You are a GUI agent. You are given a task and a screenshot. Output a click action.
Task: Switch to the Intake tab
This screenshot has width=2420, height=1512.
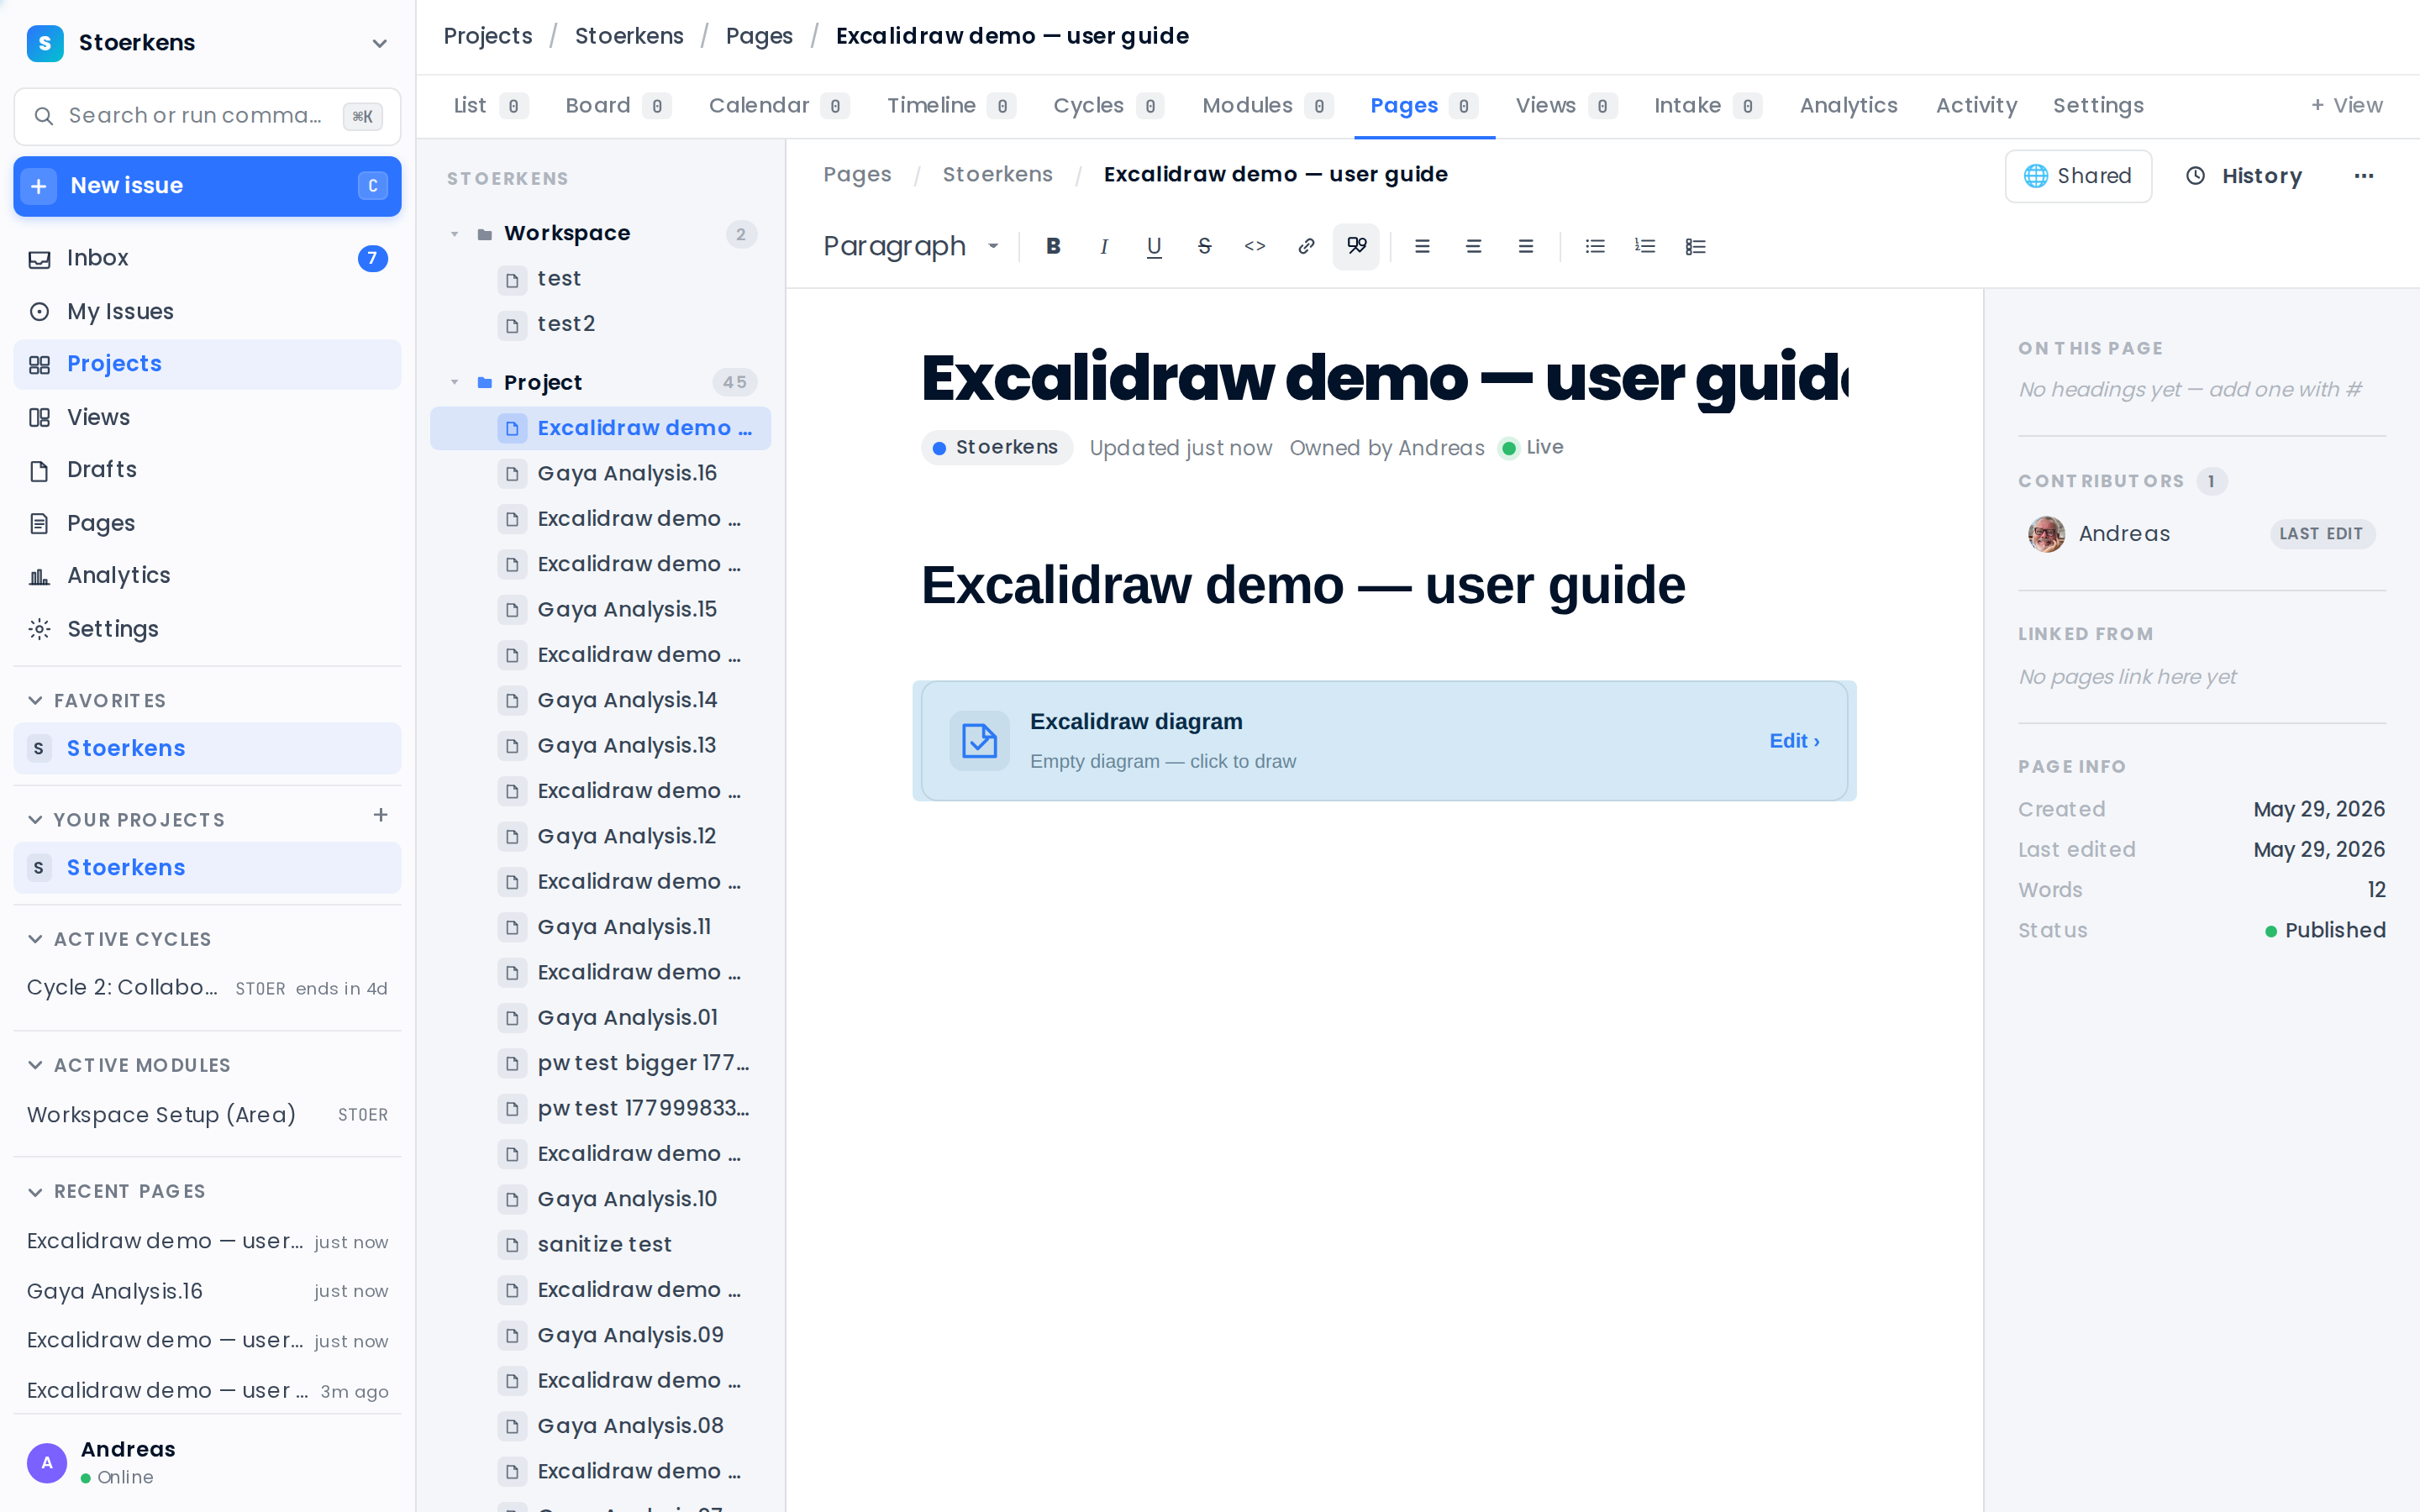[x=1708, y=106]
